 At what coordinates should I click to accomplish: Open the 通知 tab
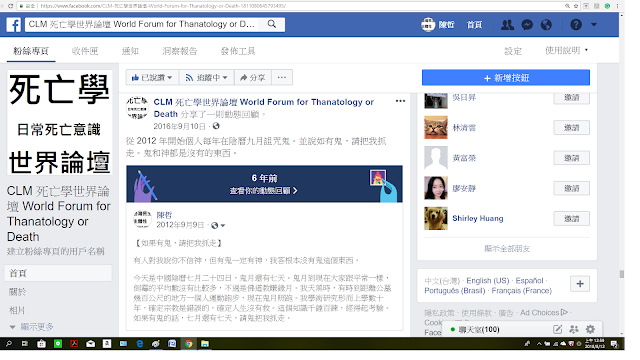130,51
